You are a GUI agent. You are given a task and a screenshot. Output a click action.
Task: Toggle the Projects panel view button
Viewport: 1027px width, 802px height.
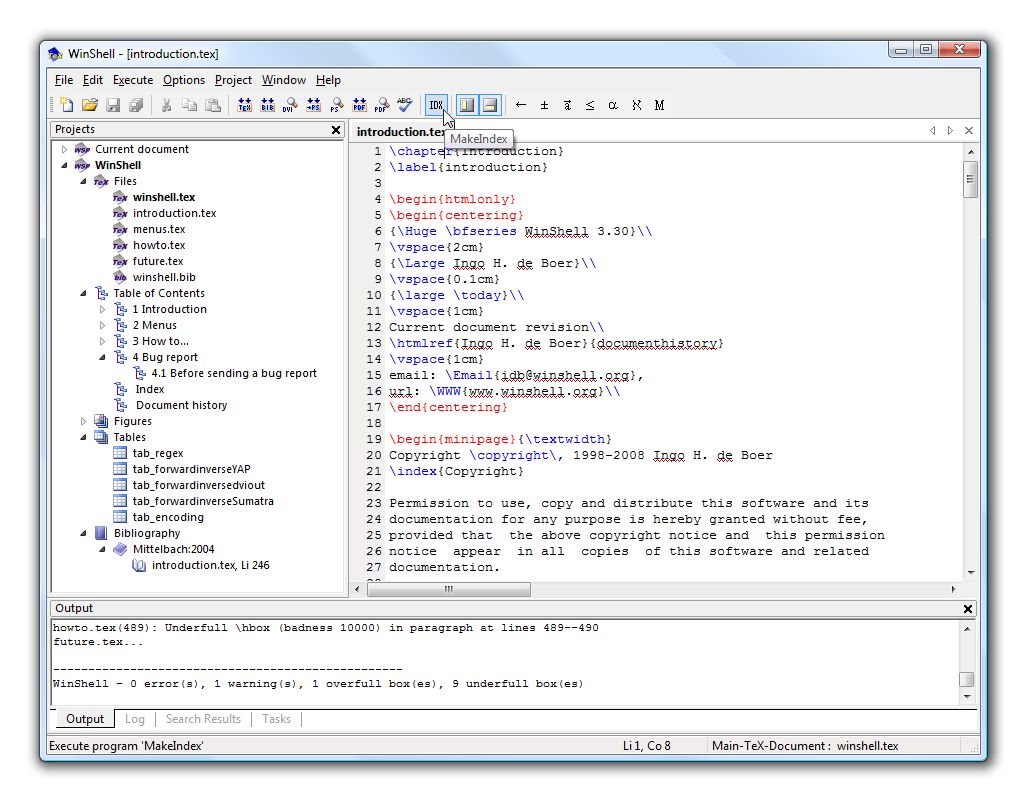pyautogui.click(x=465, y=104)
